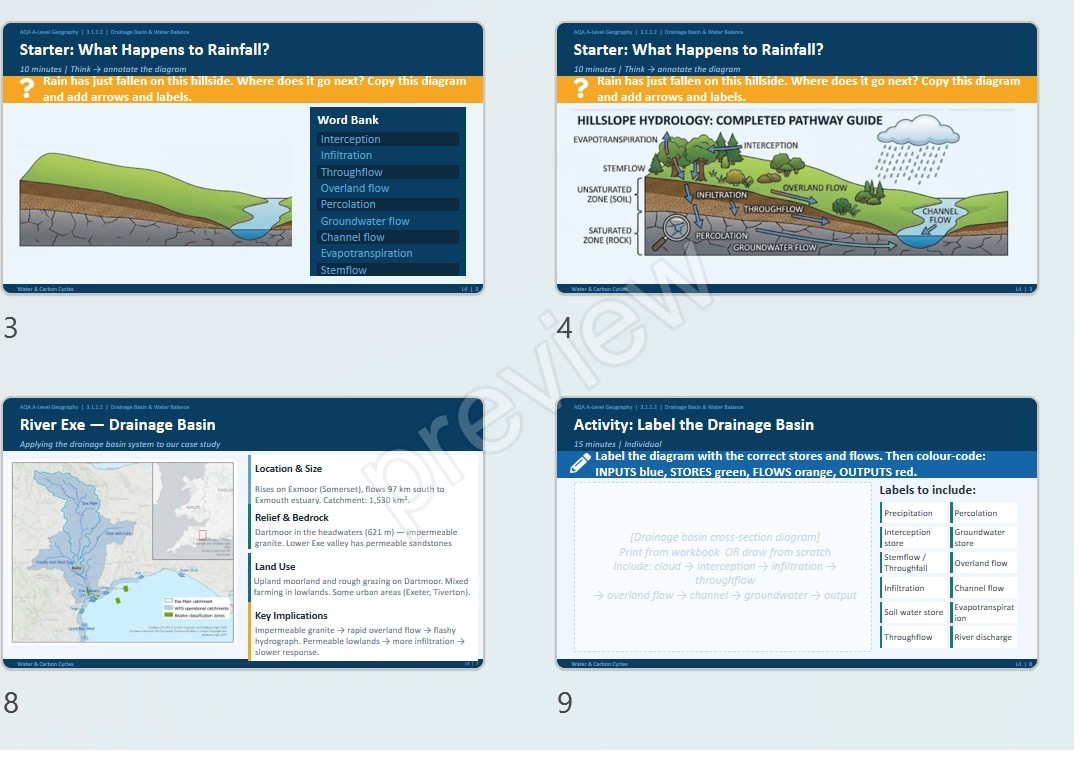Select the River Exe Drainage Basin slide
The height and width of the screenshot is (765, 1087).
pyautogui.click(x=243, y=533)
